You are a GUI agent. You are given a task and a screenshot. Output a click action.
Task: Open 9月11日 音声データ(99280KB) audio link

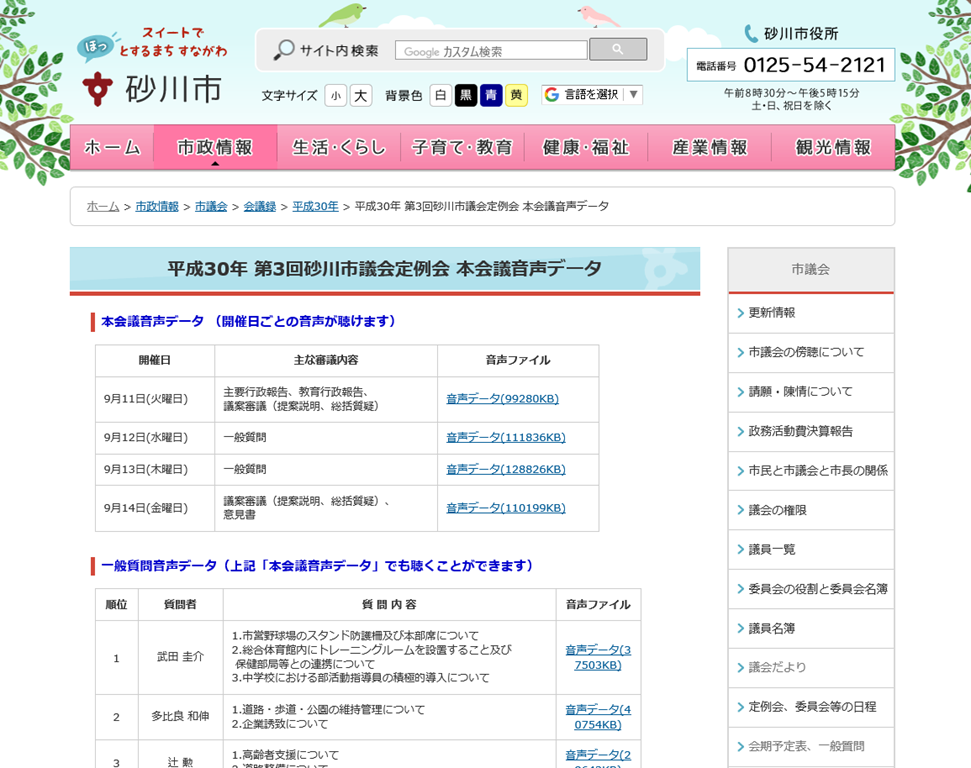(x=502, y=399)
